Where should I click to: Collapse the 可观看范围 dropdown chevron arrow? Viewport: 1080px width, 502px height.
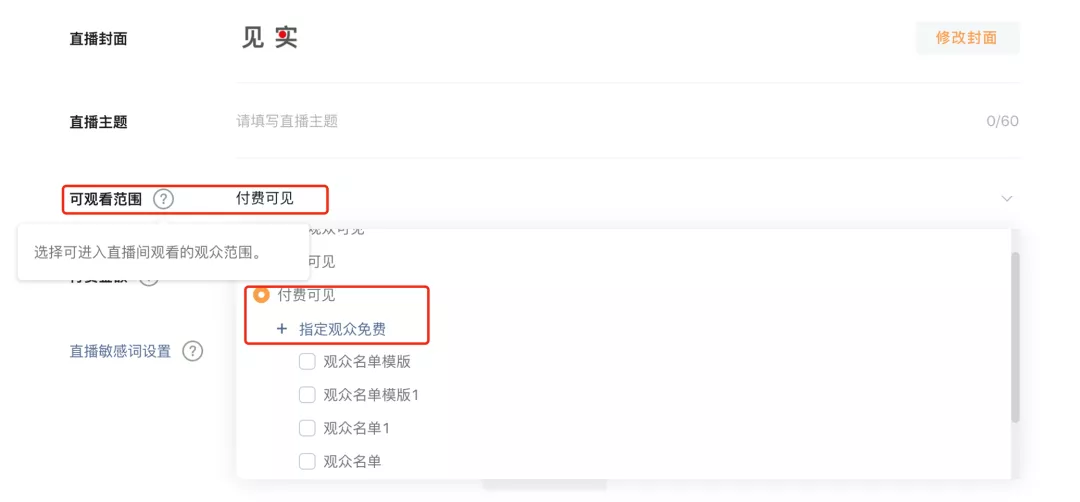pos(1007,199)
